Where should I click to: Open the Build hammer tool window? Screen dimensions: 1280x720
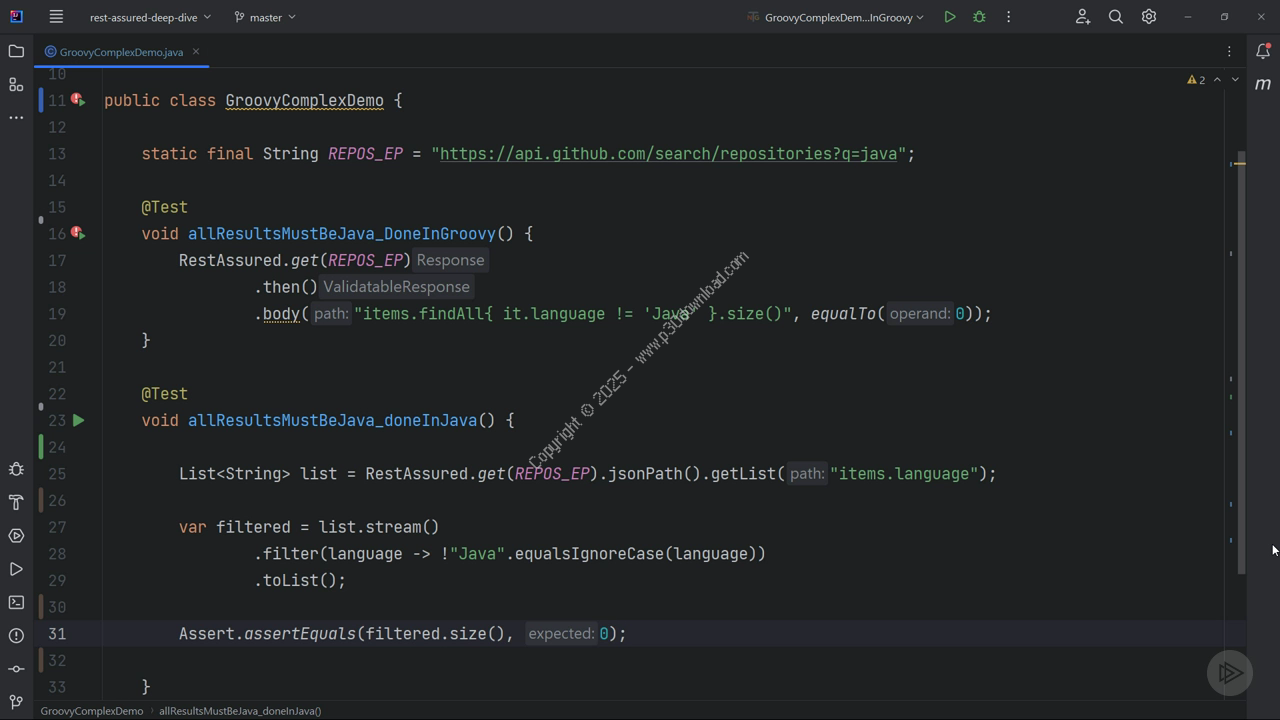[x=16, y=502]
